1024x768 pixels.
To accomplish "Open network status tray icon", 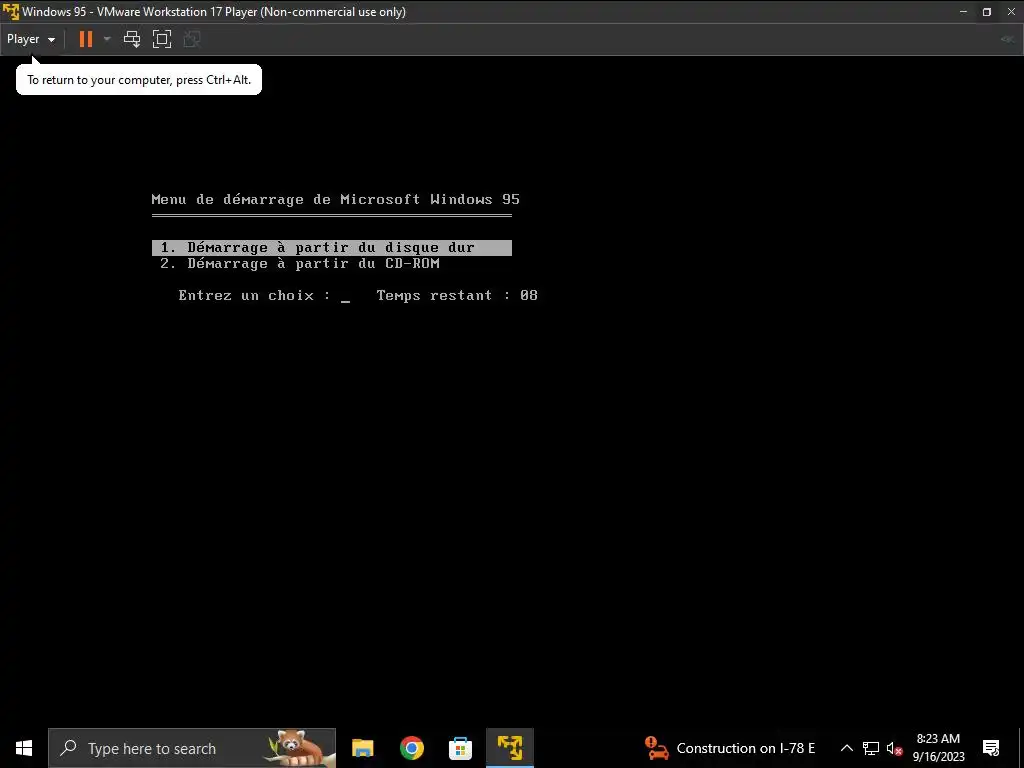I will [x=871, y=748].
